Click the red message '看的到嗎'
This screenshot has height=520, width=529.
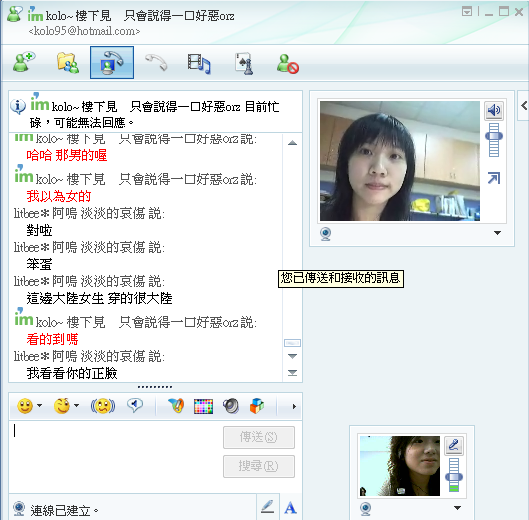(52, 339)
